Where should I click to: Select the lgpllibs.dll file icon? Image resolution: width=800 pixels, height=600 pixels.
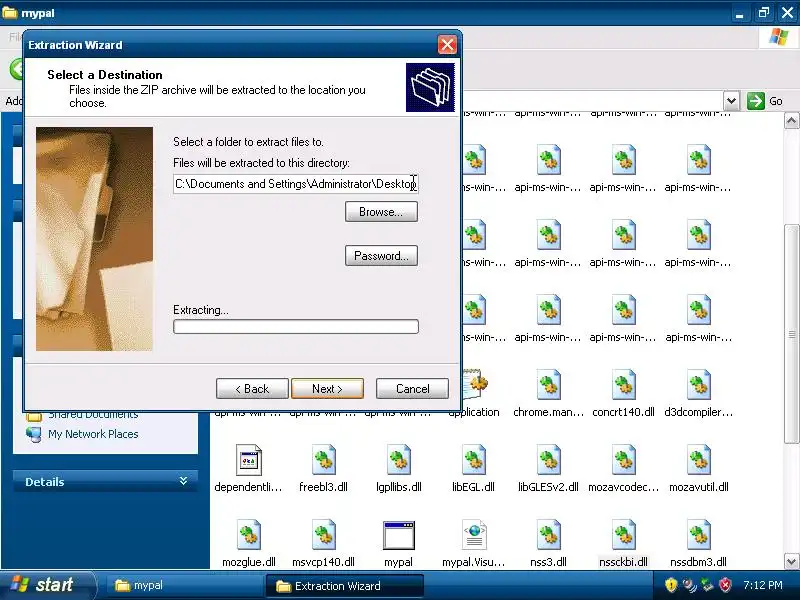(x=398, y=460)
